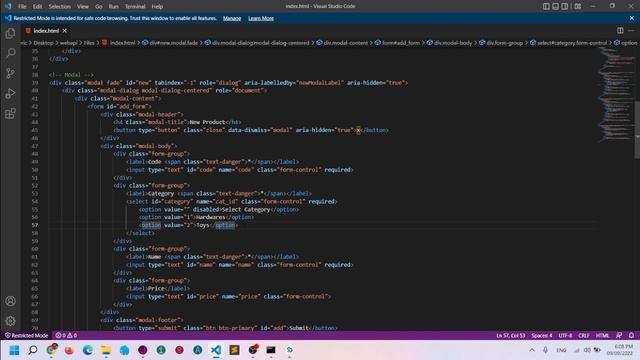Select the index.html editor tab
Viewport: 640px width, 360px height.
pos(46,31)
